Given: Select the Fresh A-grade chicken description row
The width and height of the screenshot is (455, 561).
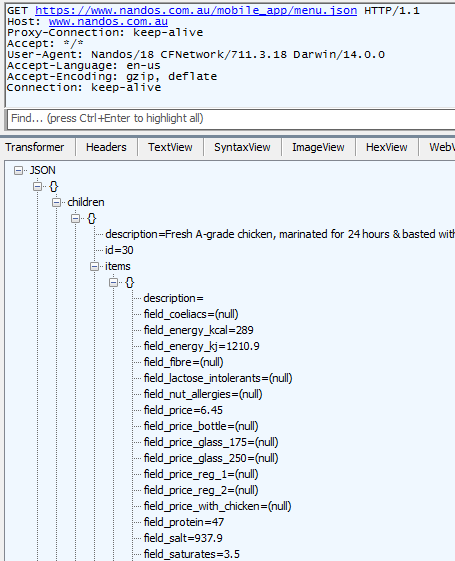Looking at the screenshot, I should (x=280, y=234).
